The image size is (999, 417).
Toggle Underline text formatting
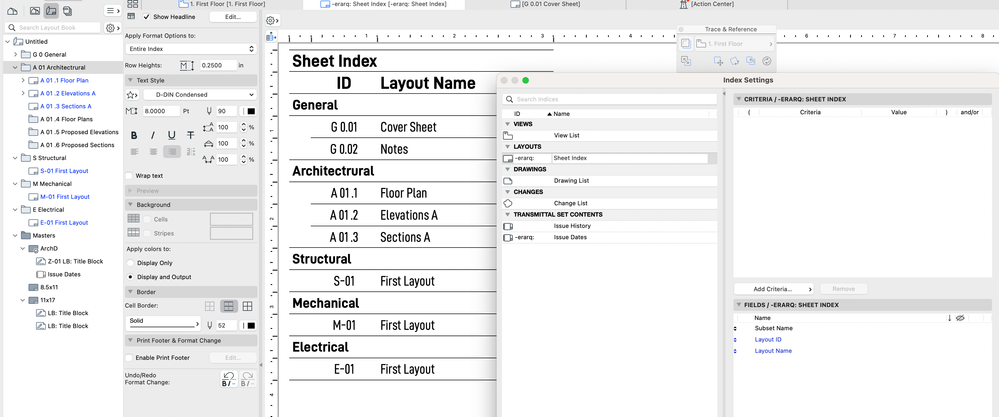point(171,135)
